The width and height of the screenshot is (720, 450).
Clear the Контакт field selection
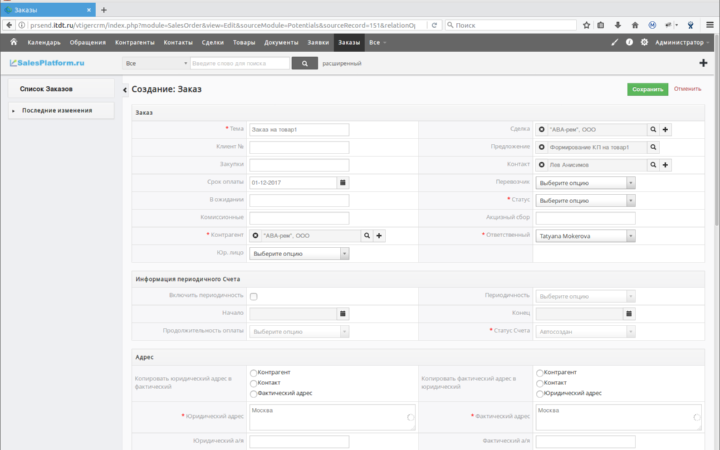point(541,165)
